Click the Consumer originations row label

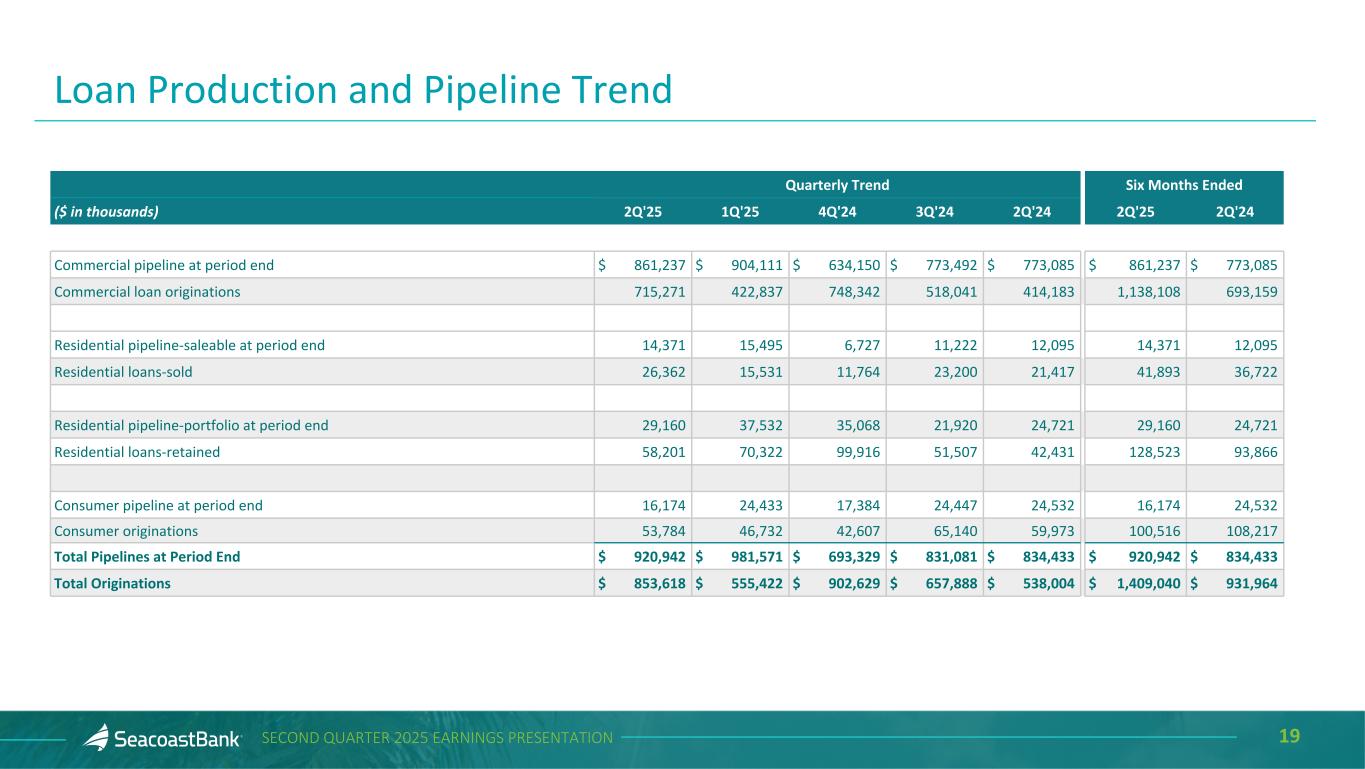pos(126,531)
